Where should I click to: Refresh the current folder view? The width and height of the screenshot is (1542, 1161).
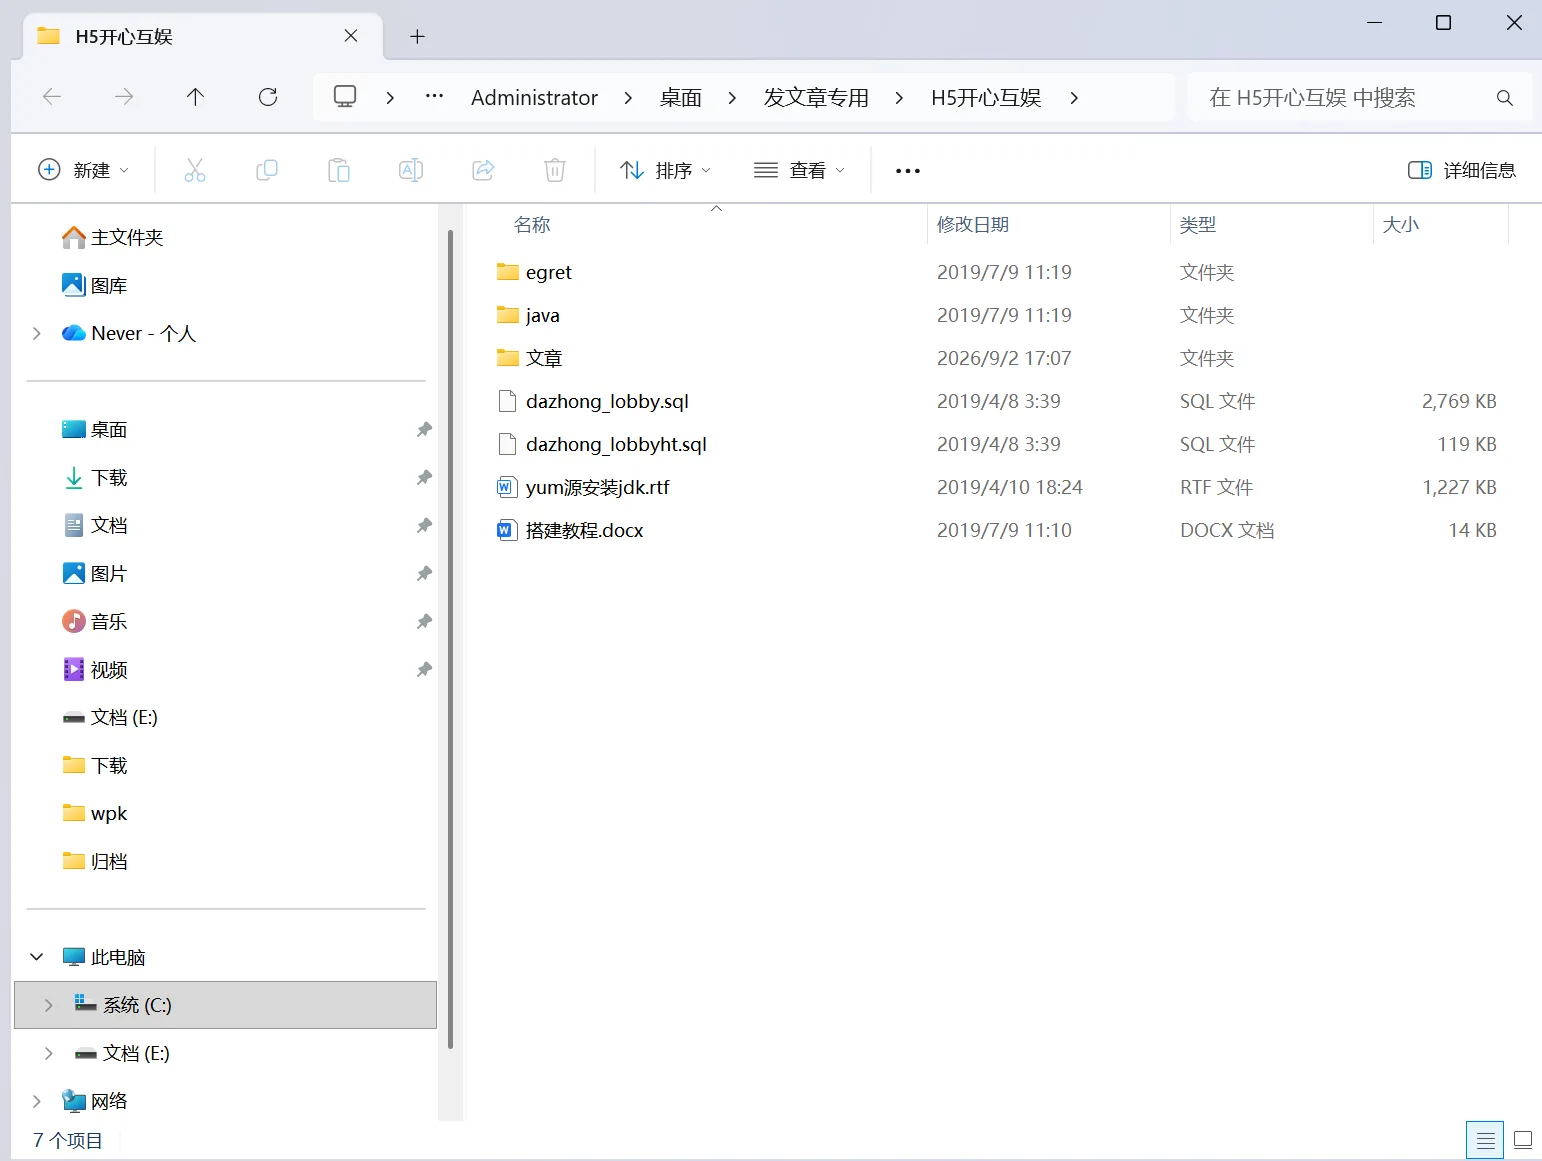click(x=268, y=97)
